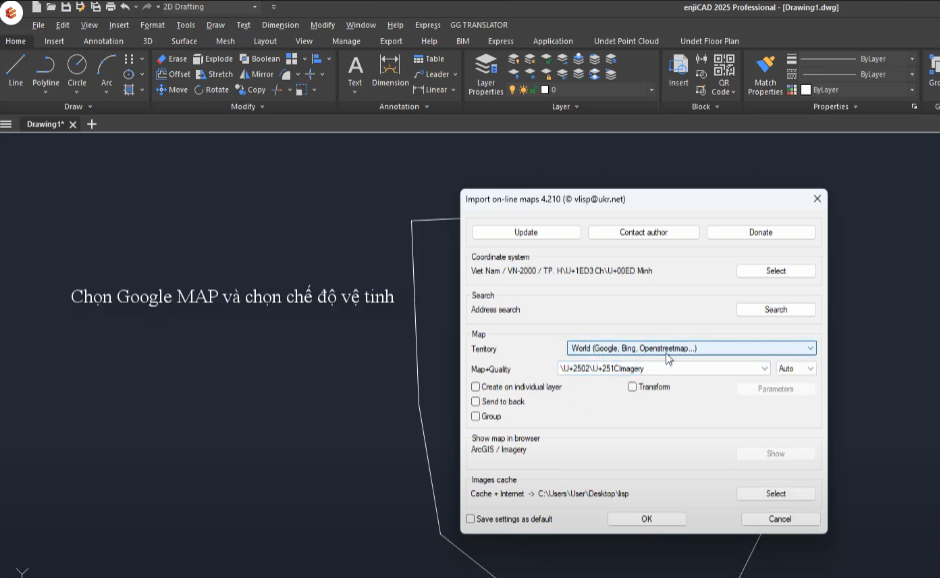Click the layer color swatch
The height and width of the screenshot is (578, 940).
coord(546,90)
